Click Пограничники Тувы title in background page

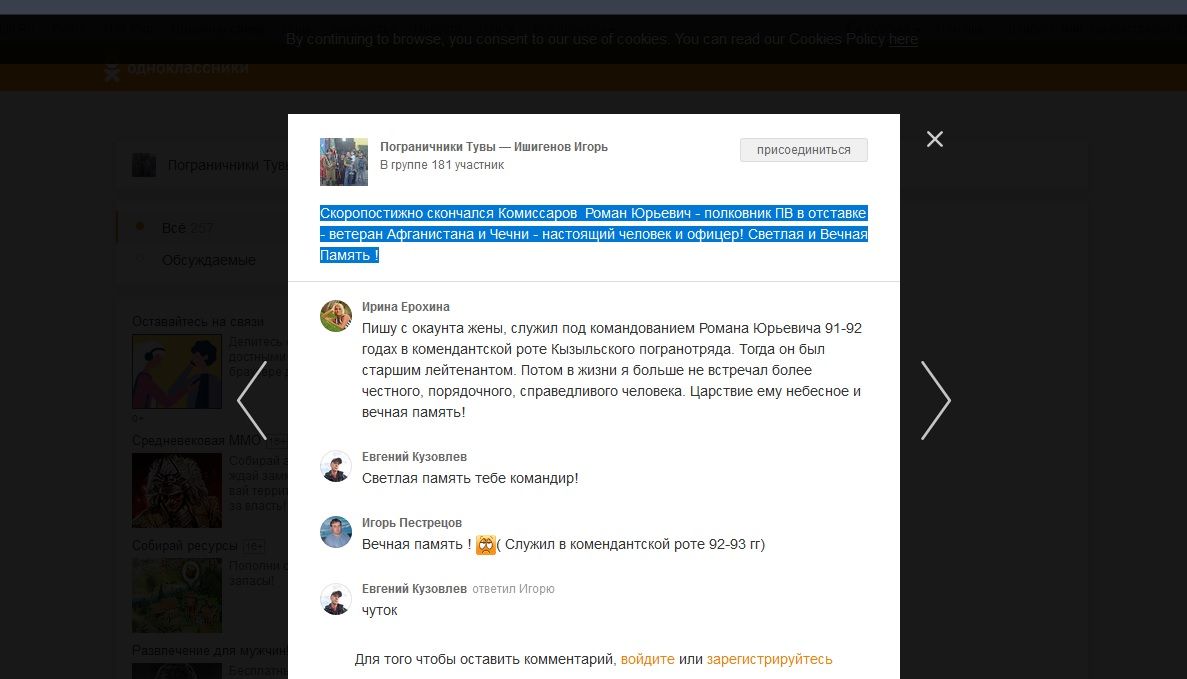point(227,165)
